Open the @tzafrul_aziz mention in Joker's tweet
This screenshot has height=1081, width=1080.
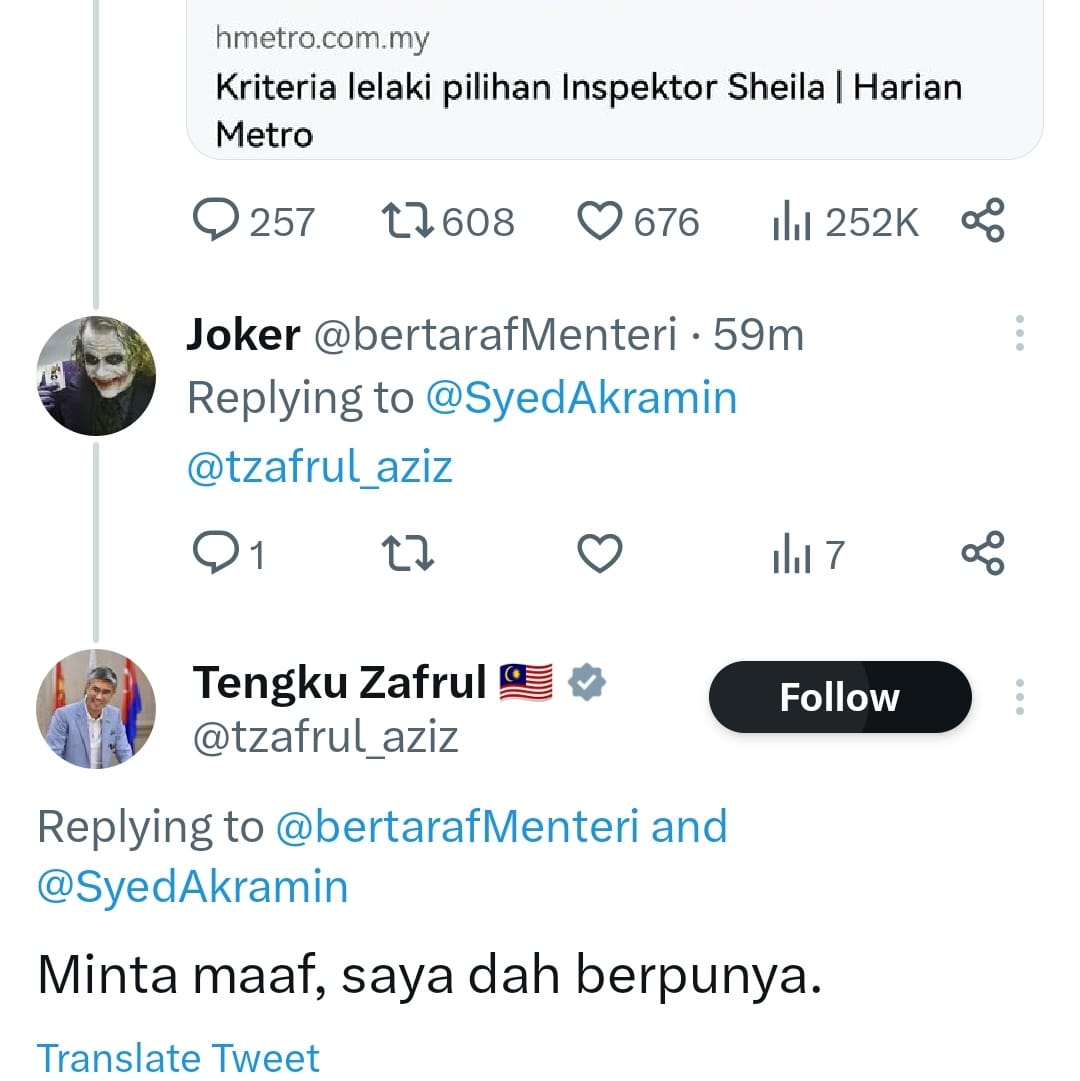pos(320,467)
